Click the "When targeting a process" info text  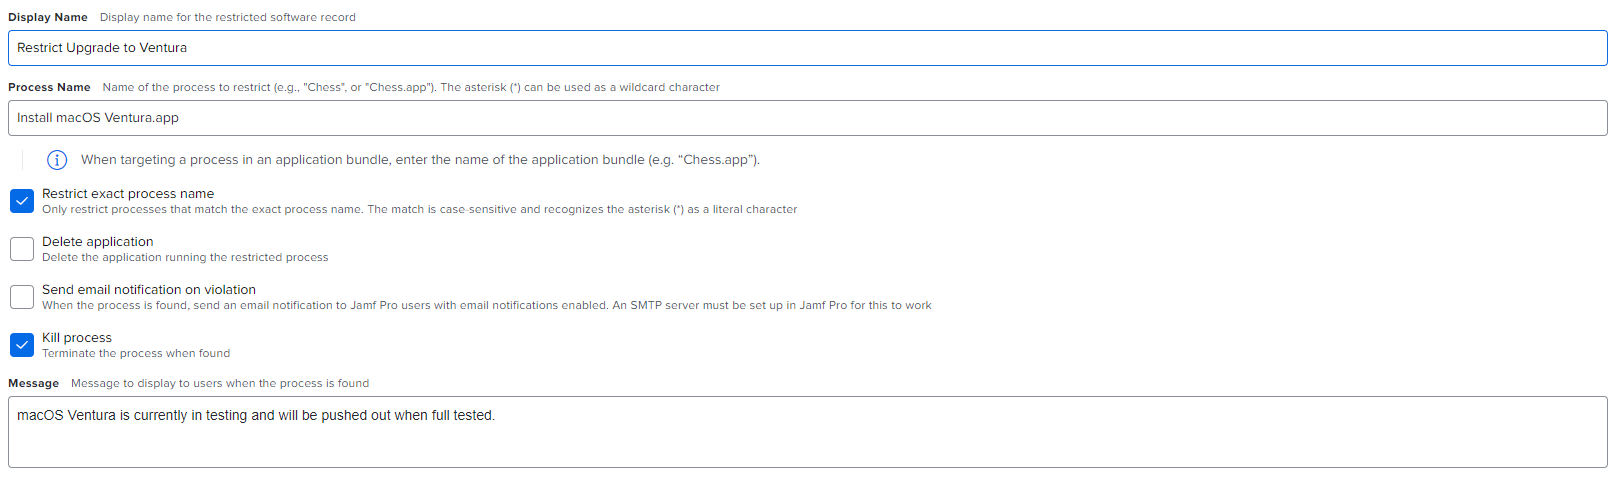[420, 160]
